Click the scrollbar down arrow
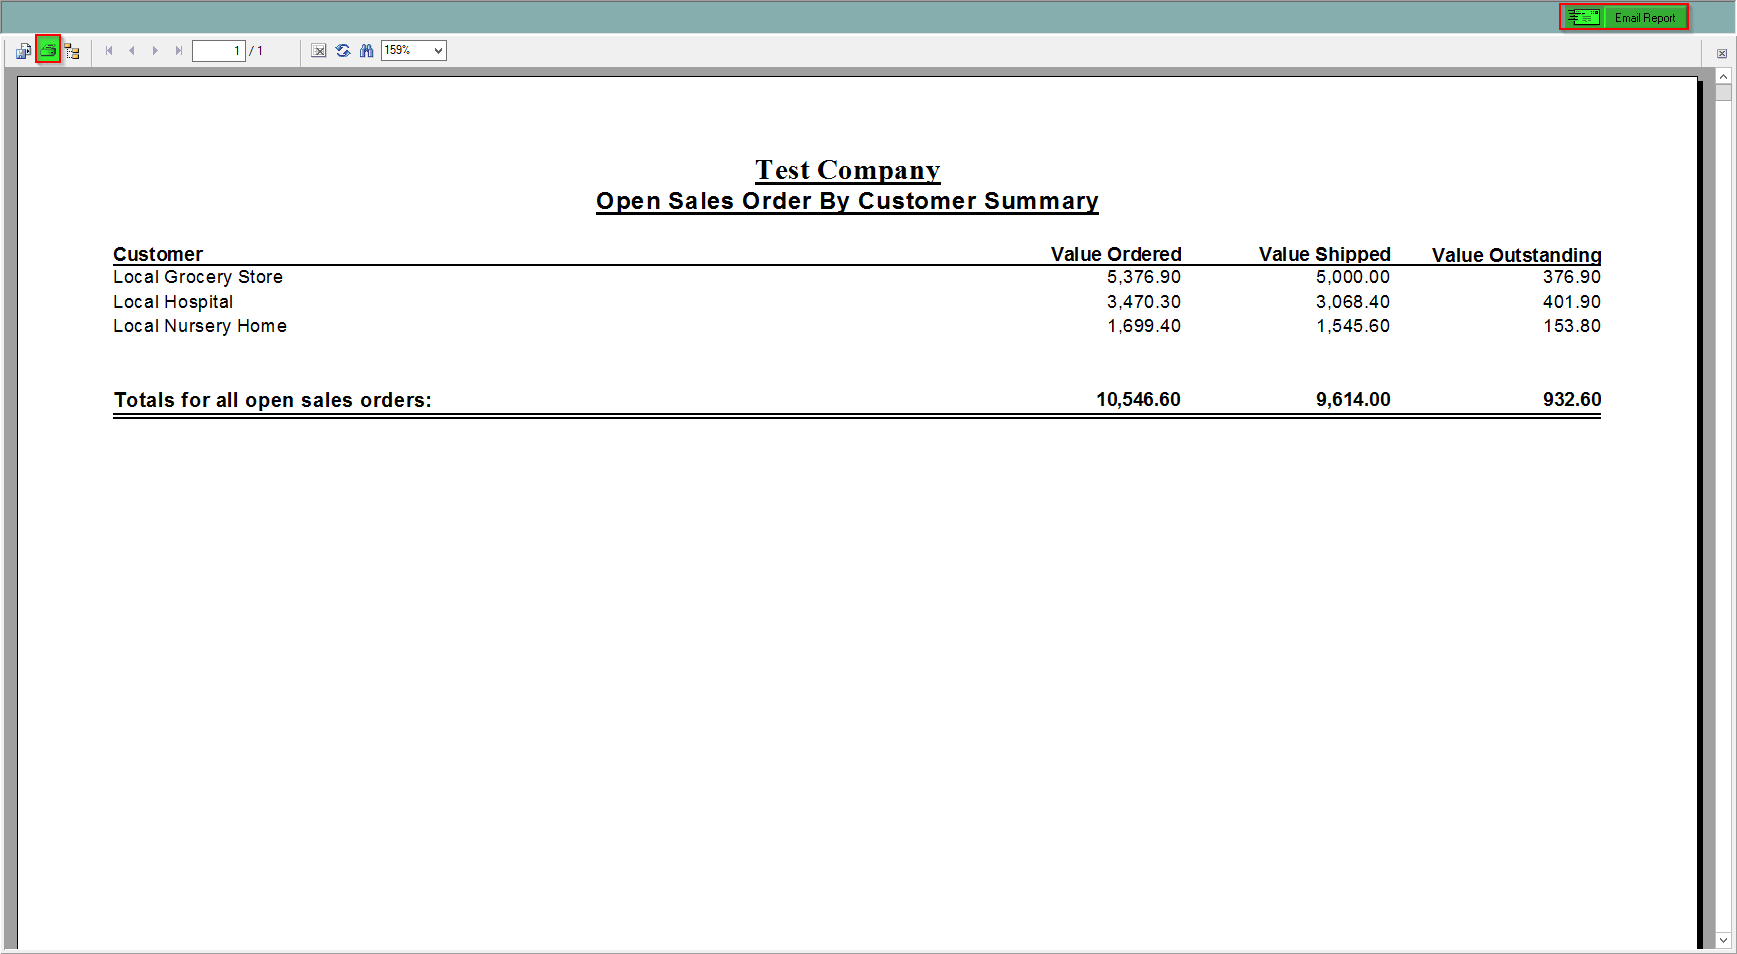Viewport: 1737px width, 954px height. coord(1723,940)
